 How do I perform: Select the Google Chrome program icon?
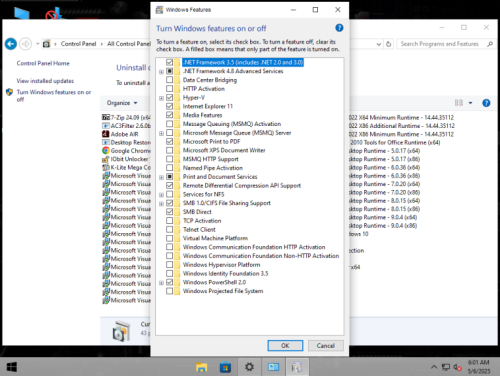[x=106, y=151]
